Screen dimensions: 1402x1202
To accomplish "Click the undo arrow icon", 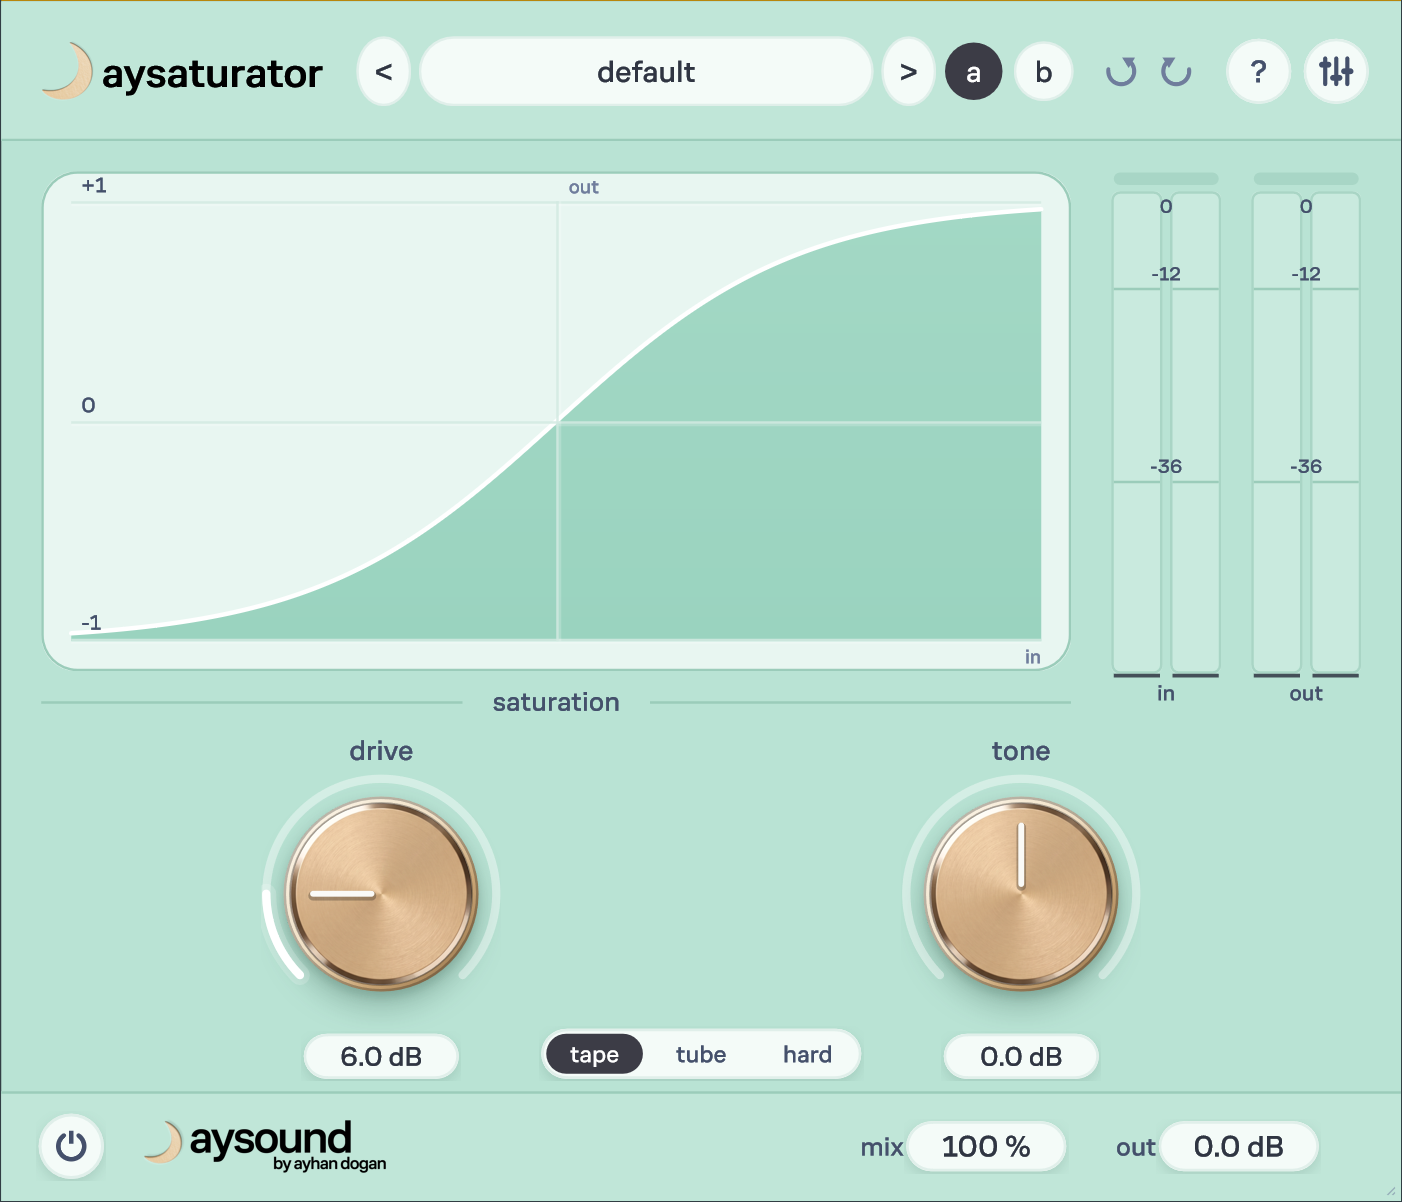I will click(1122, 72).
